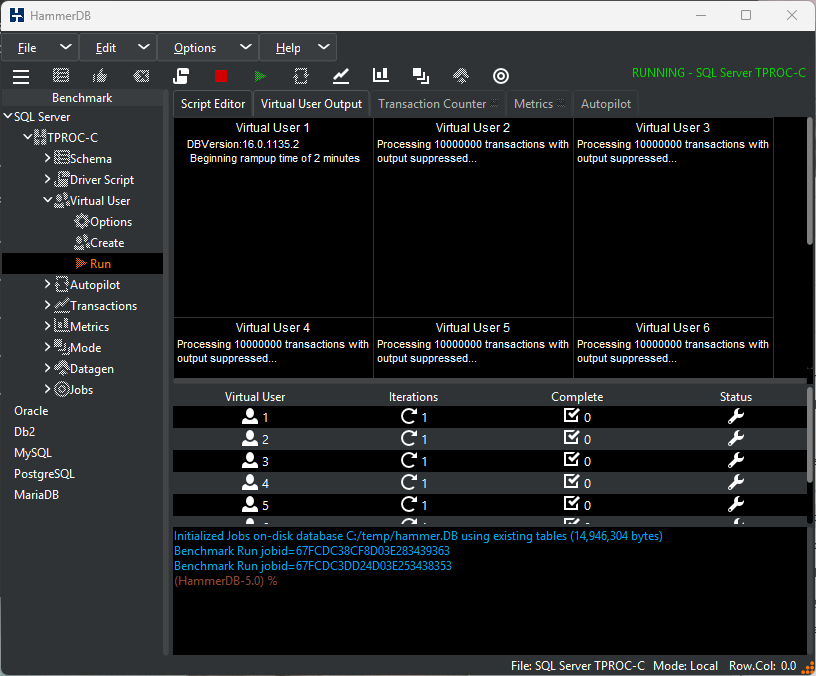The image size is (816, 676).
Task: Click the virtual user output pane scrollbar
Action: point(810,182)
